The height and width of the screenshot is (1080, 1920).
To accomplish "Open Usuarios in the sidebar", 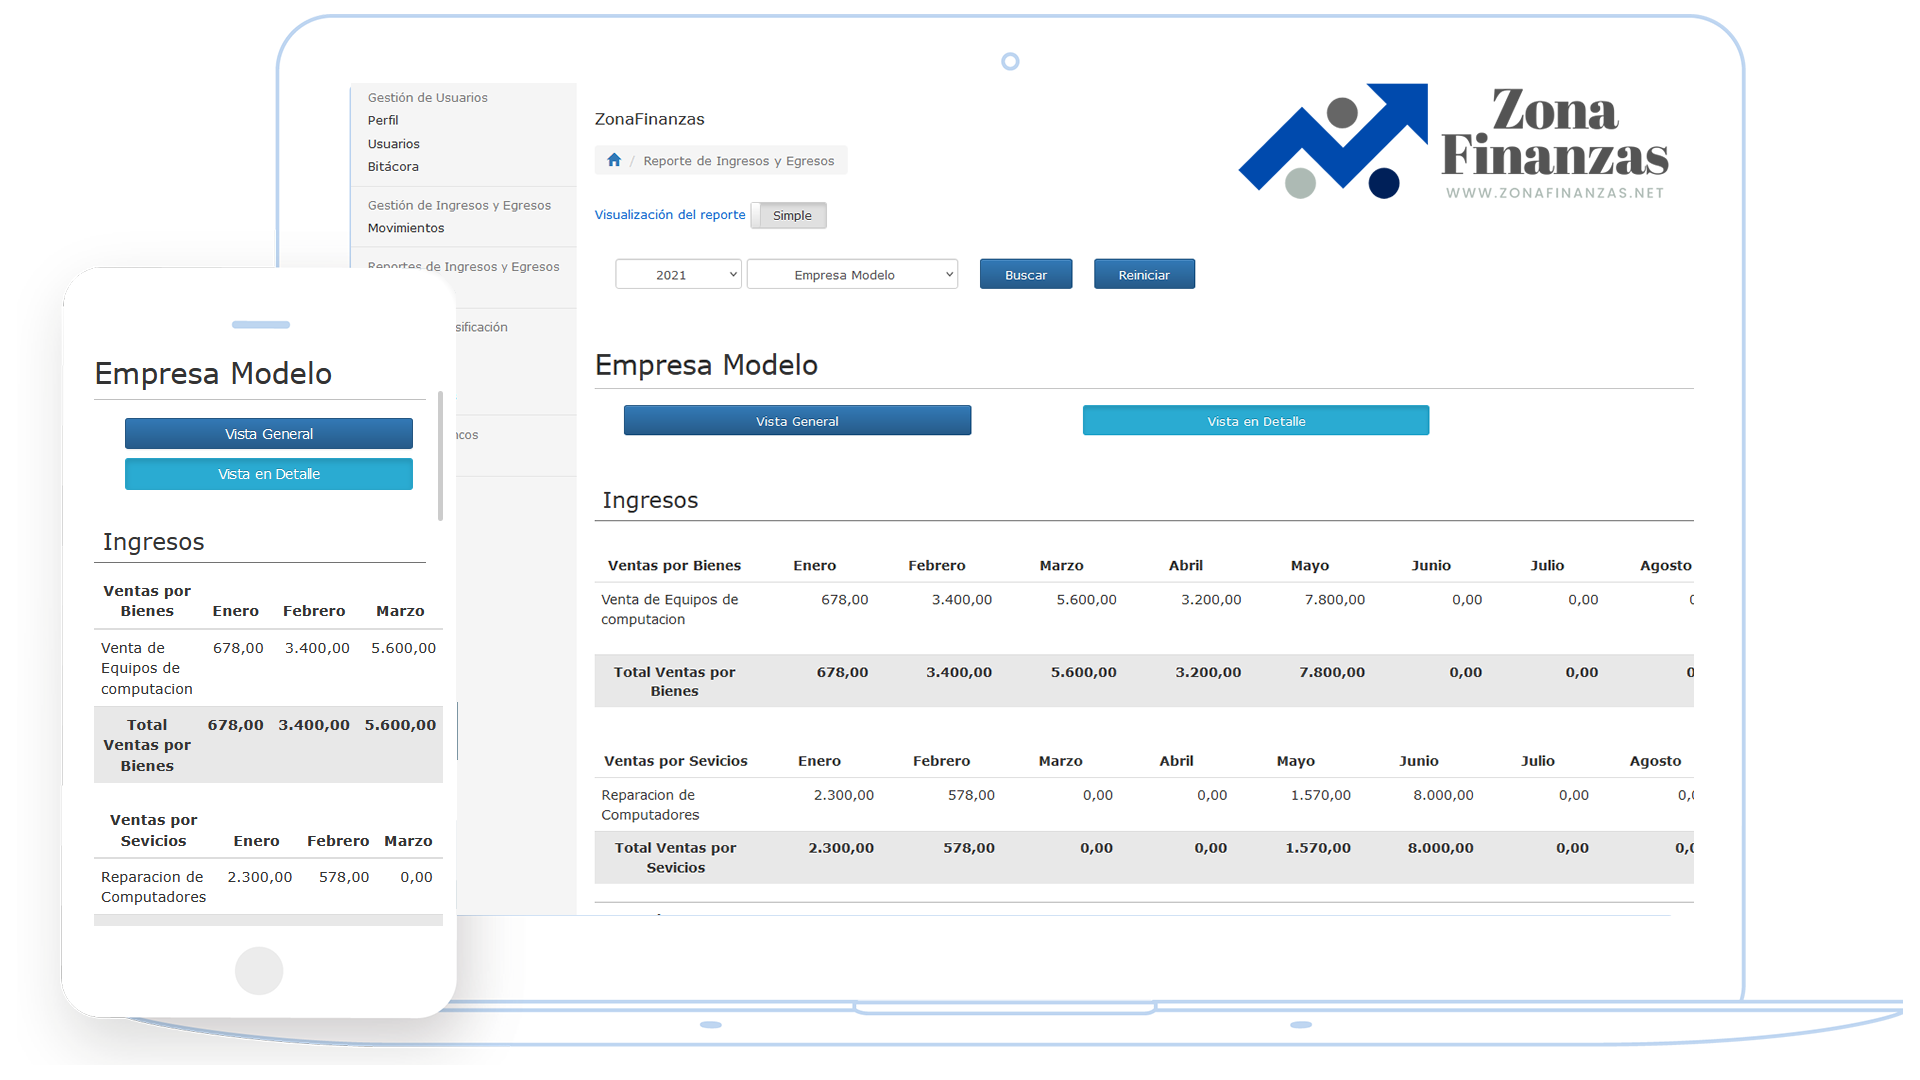I will (x=393, y=144).
